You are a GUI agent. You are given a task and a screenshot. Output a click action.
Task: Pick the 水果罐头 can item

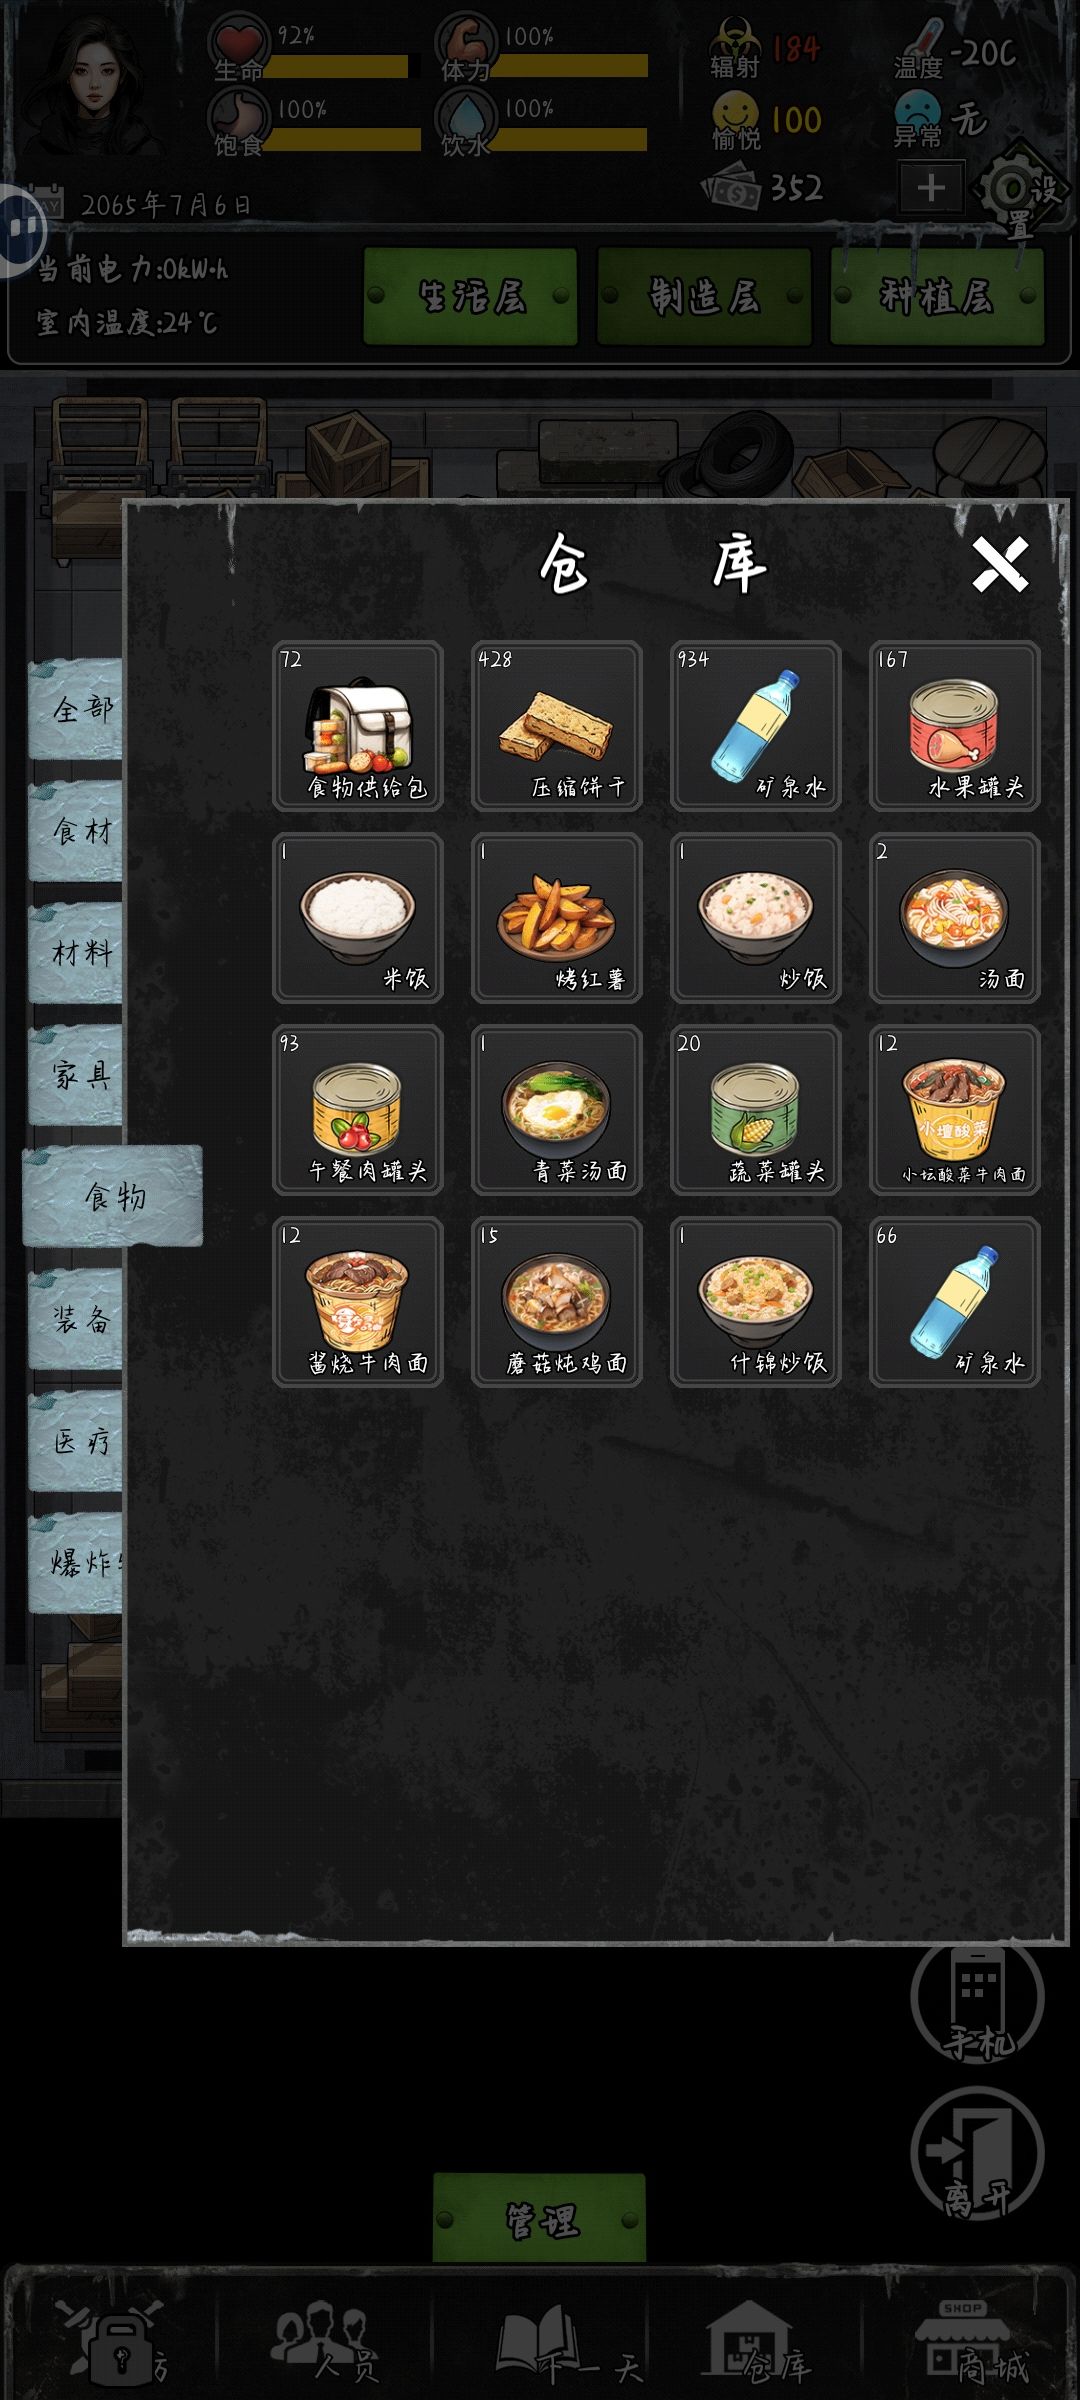tap(955, 726)
